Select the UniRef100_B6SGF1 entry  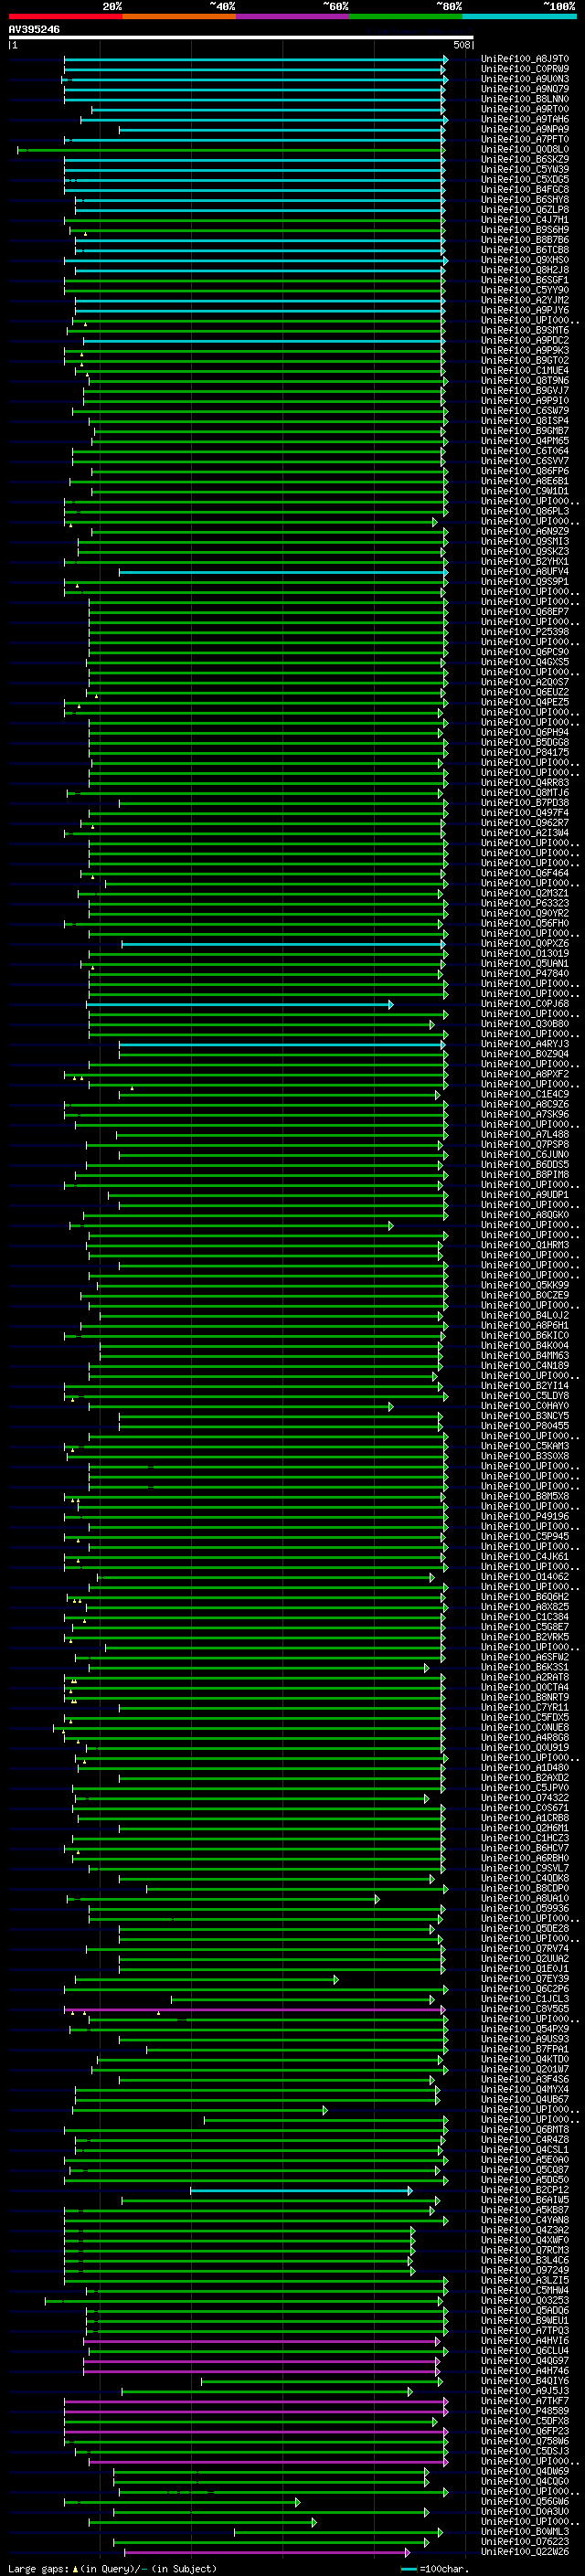tap(525, 280)
